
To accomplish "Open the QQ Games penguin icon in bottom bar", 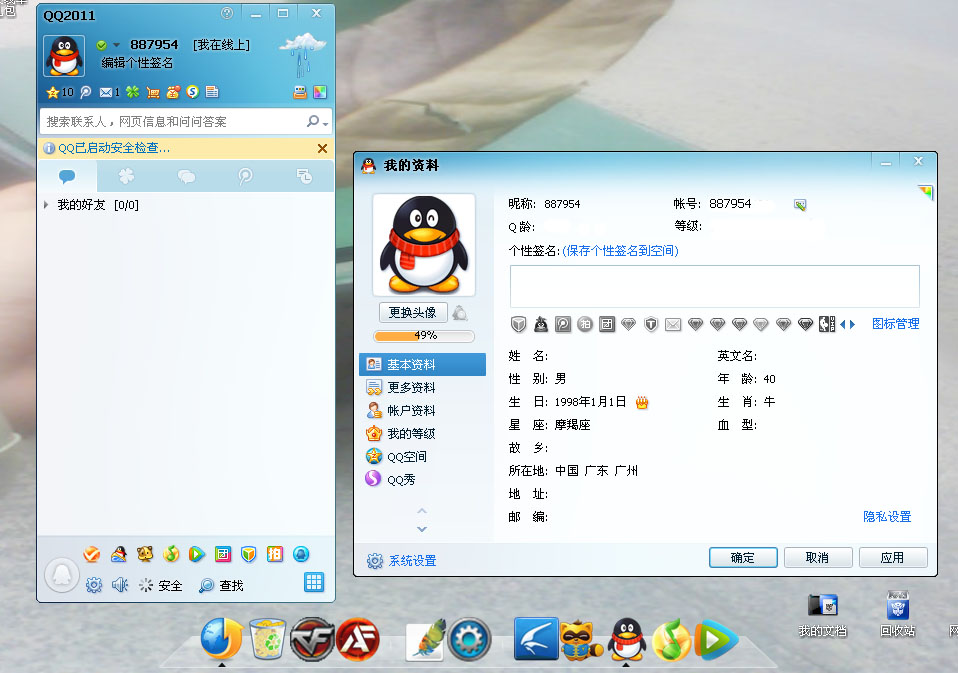I will coord(119,554).
